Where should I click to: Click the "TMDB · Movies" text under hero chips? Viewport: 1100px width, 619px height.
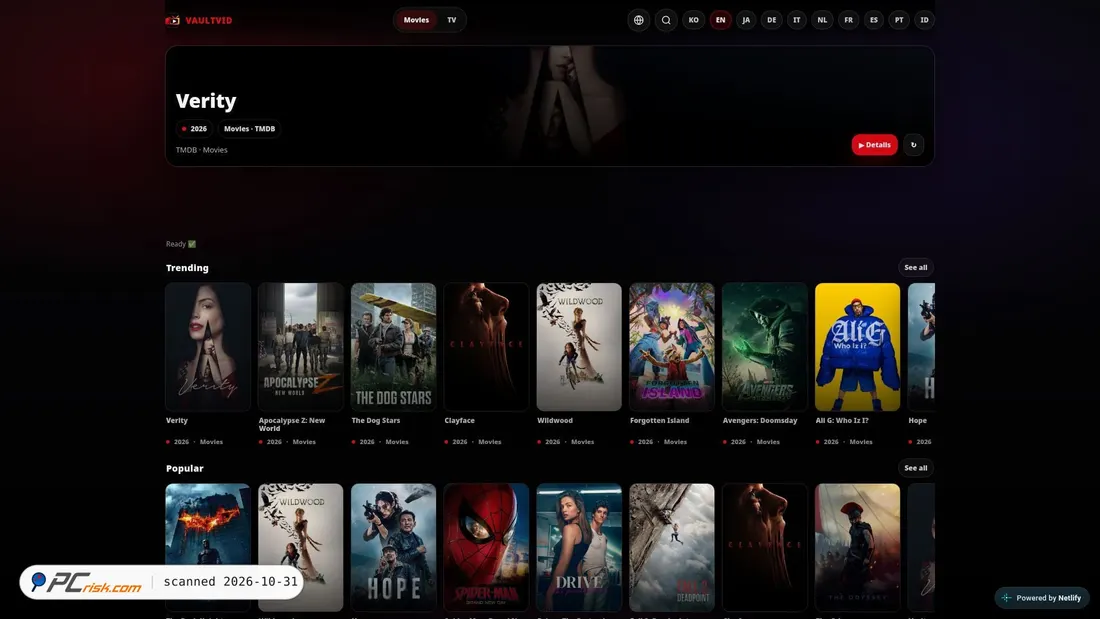tap(201, 149)
